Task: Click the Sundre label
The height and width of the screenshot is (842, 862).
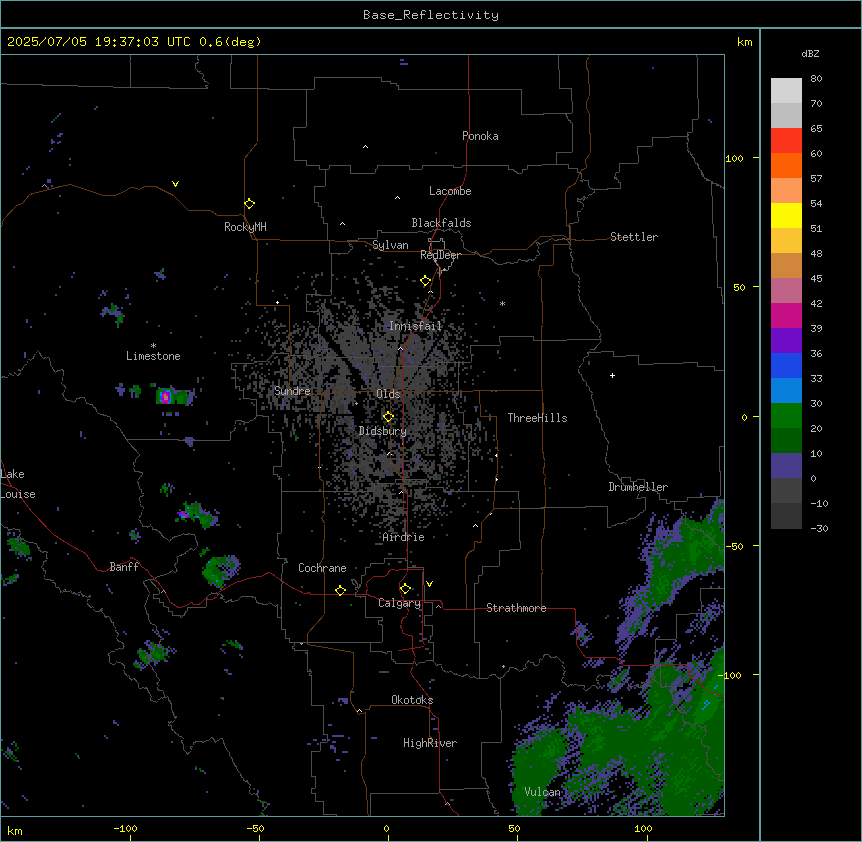Action: [292, 391]
